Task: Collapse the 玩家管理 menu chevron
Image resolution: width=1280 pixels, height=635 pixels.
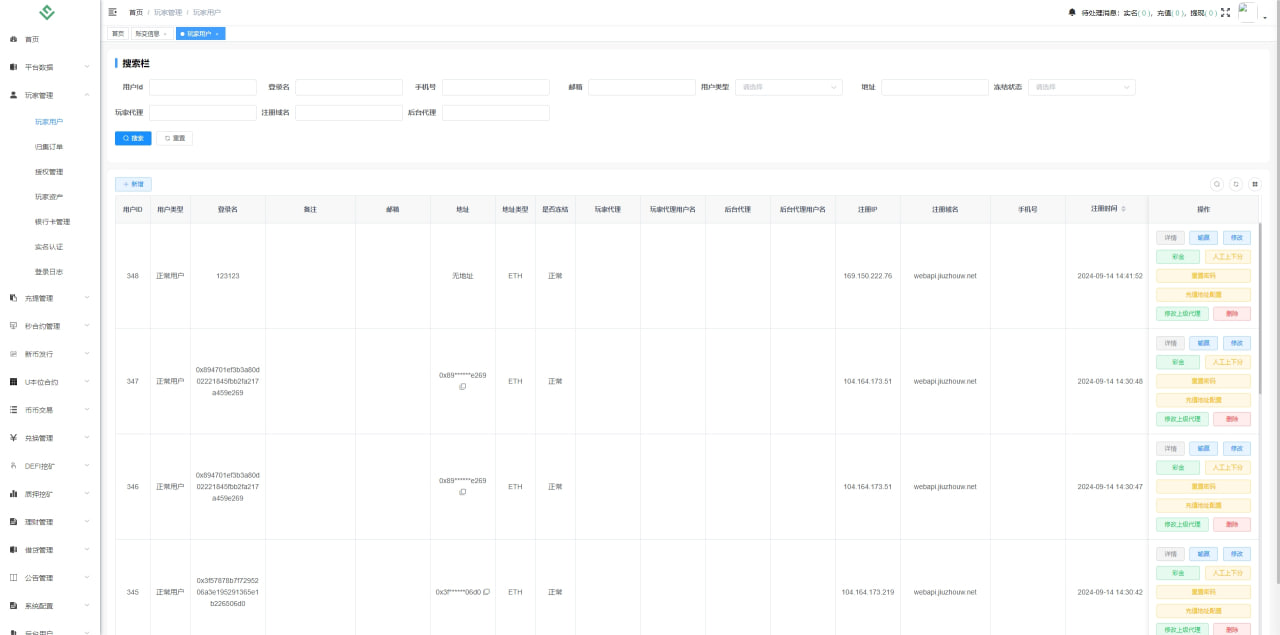Action: (87, 95)
